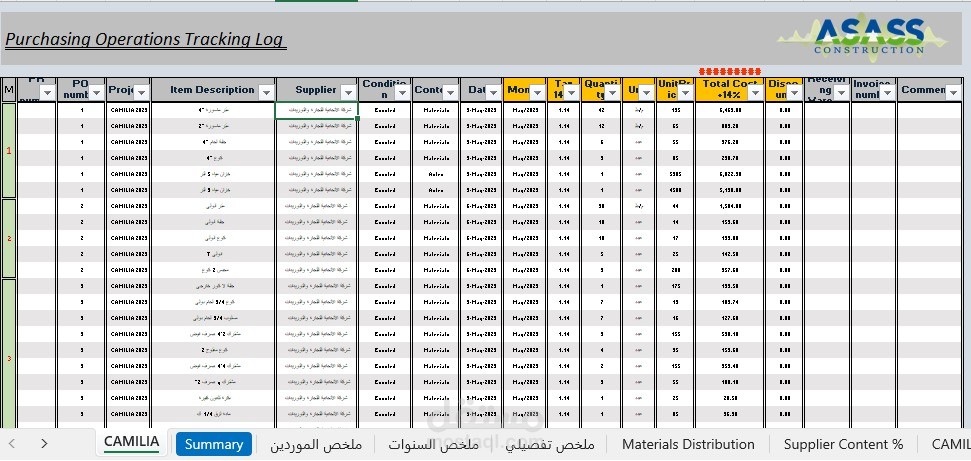
Task: Go to the previous sheet tabs with the left arrow
Action: pos(12,444)
